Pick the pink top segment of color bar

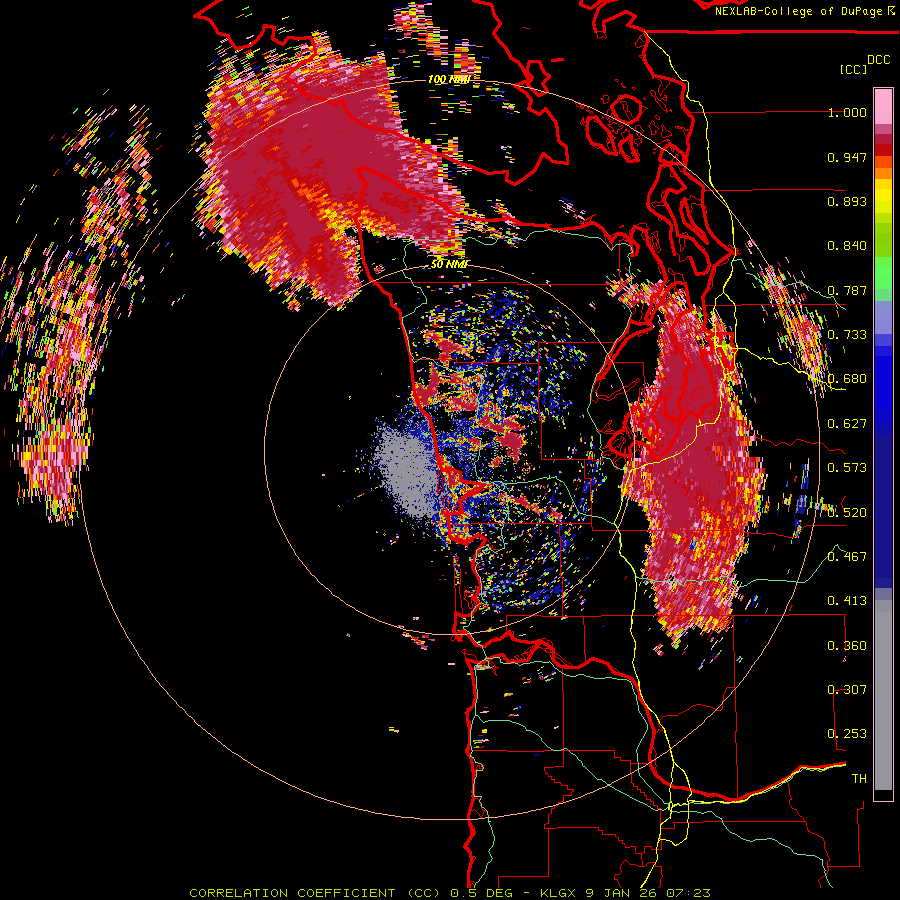(x=883, y=106)
